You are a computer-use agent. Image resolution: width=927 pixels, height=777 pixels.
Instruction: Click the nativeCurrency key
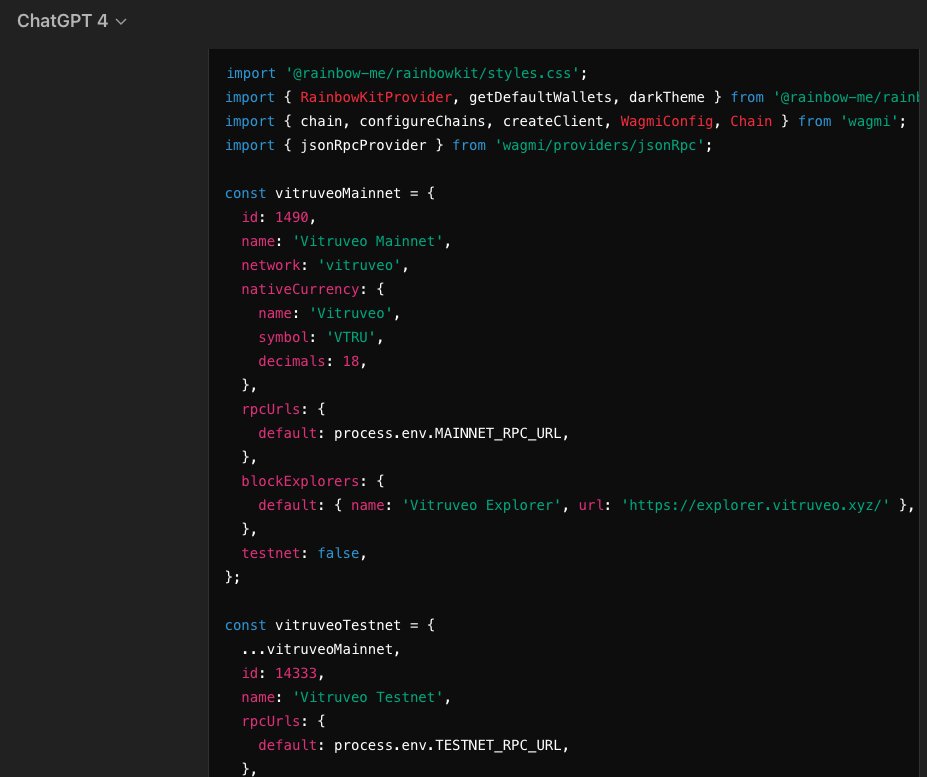point(300,289)
